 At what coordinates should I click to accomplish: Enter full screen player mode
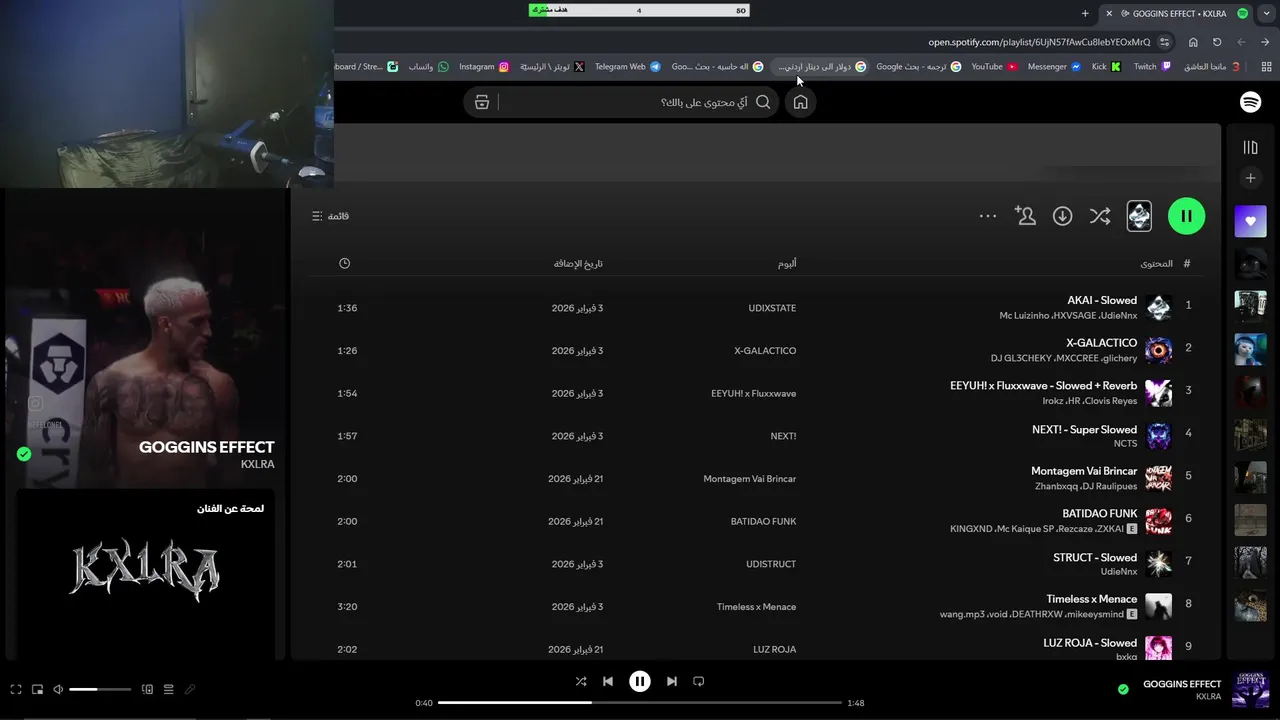(16, 689)
